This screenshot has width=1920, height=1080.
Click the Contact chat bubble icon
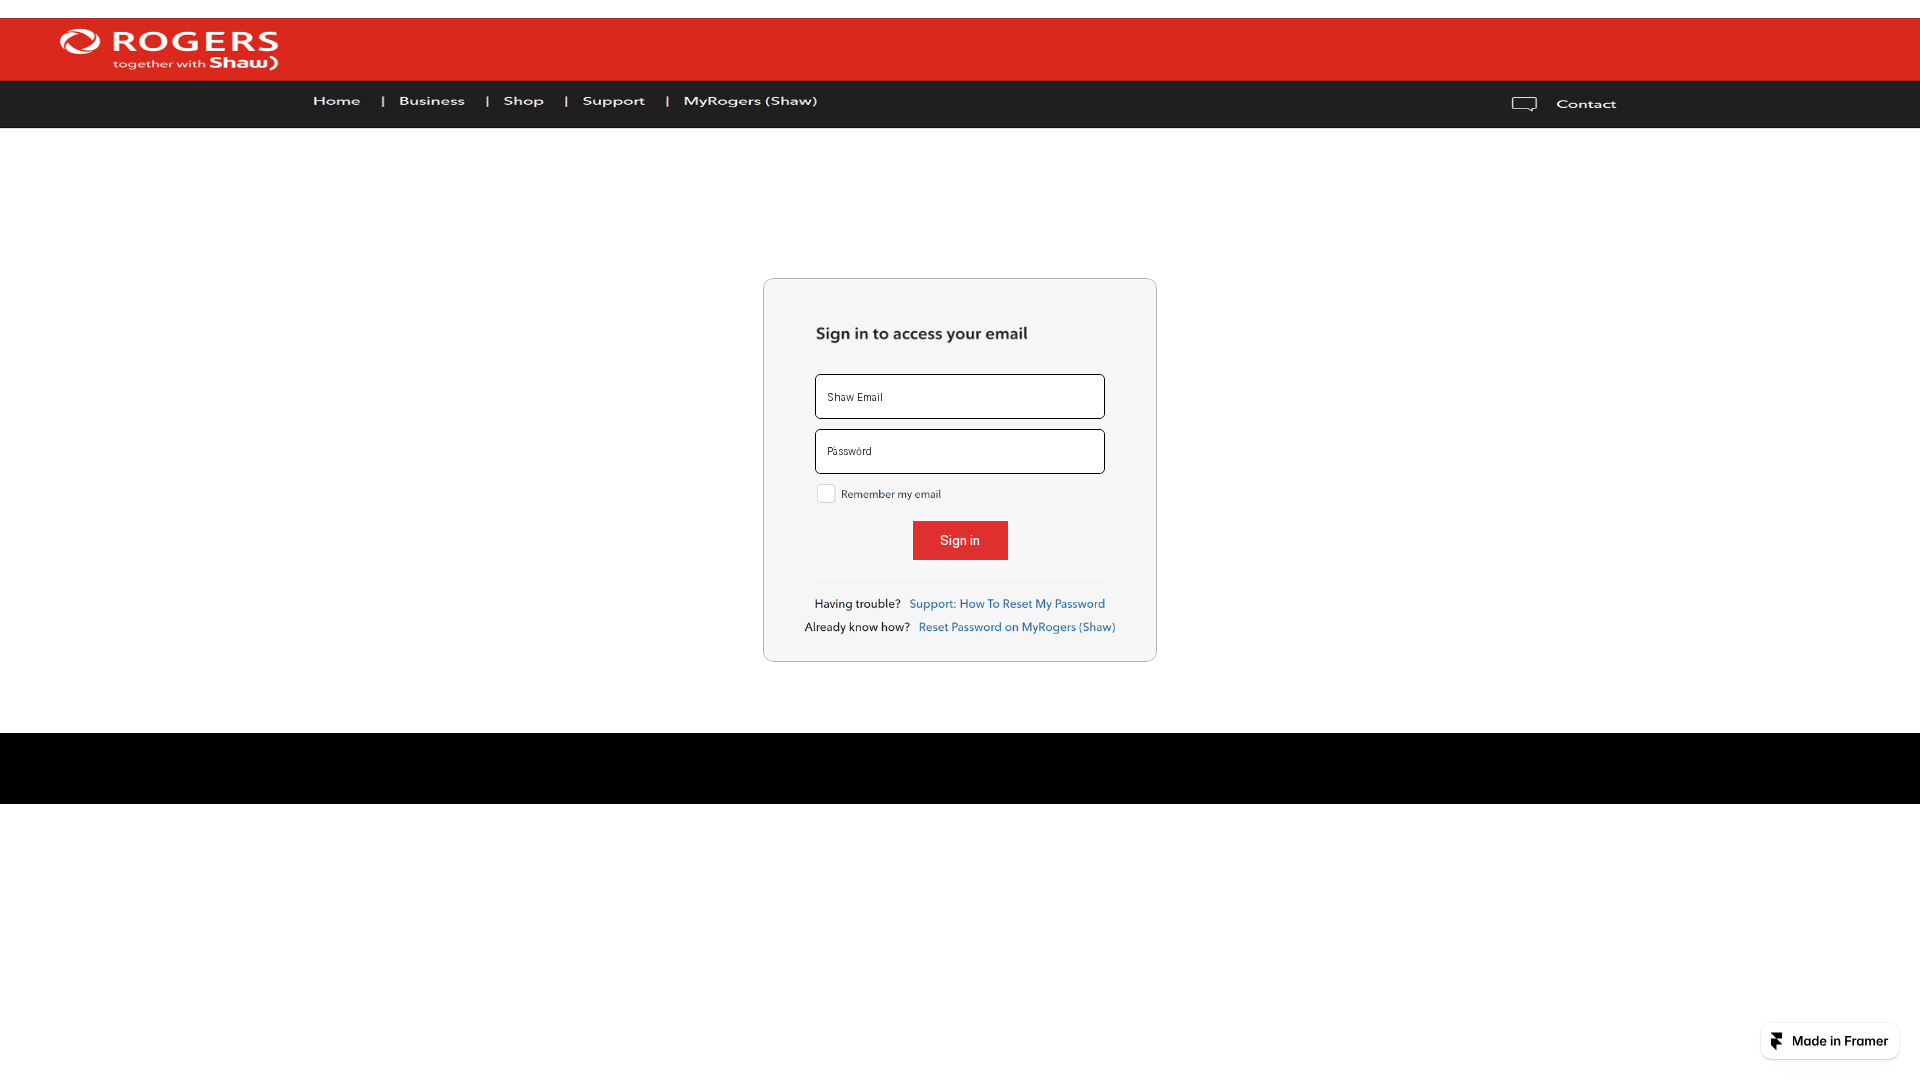[1524, 104]
